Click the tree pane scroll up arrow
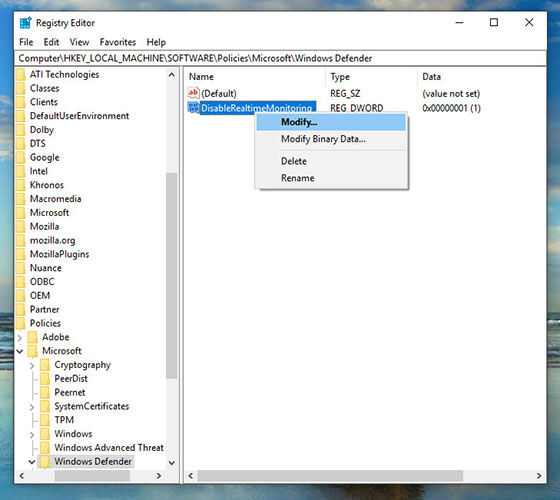The image size is (560, 500). 172,75
